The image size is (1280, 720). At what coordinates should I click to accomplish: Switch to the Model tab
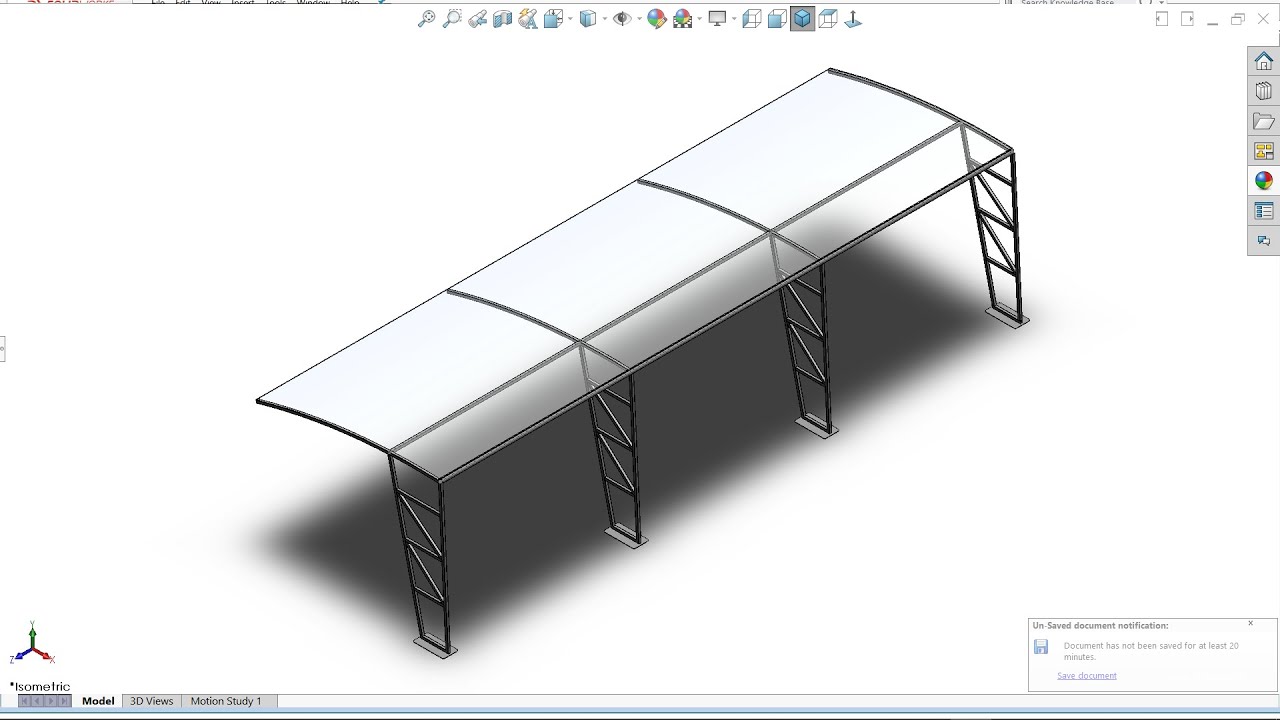(x=98, y=701)
